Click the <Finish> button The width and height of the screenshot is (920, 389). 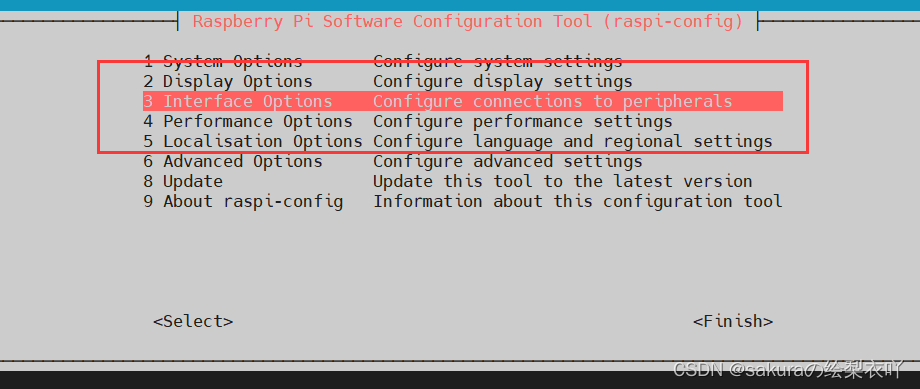coord(733,322)
